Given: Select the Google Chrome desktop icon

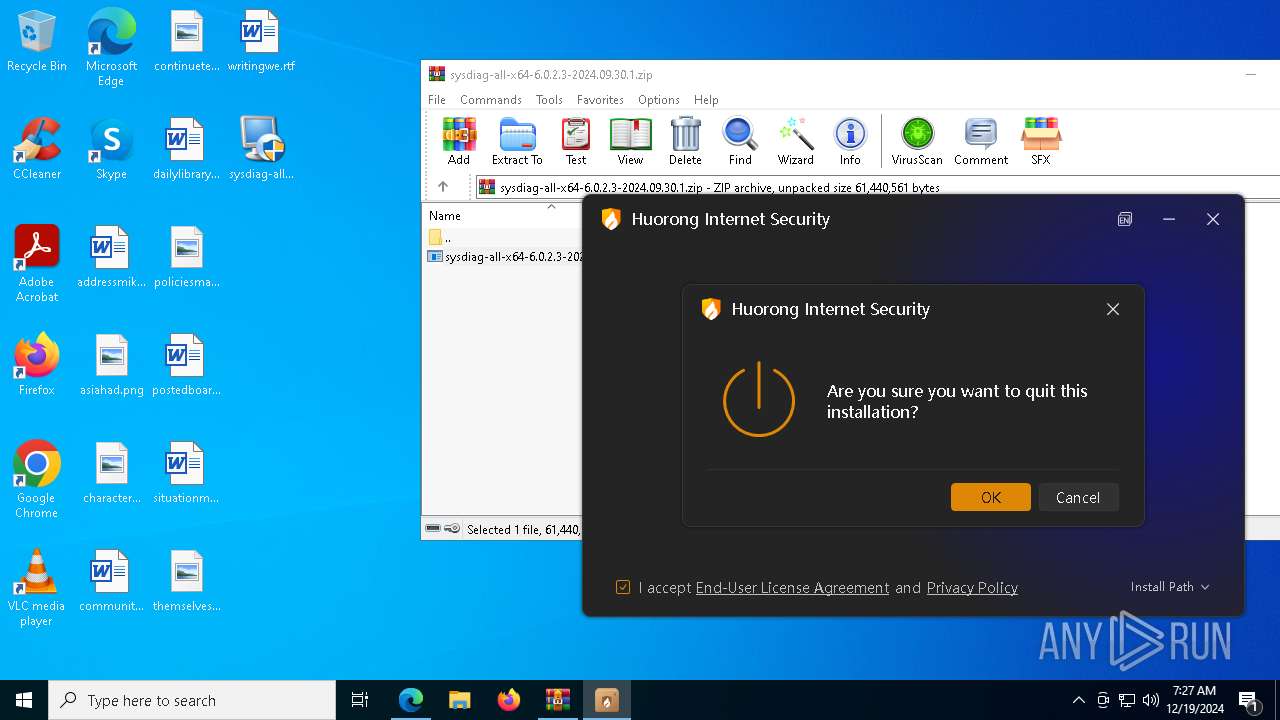Looking at the screenshot, I should (x=37, y=479).
